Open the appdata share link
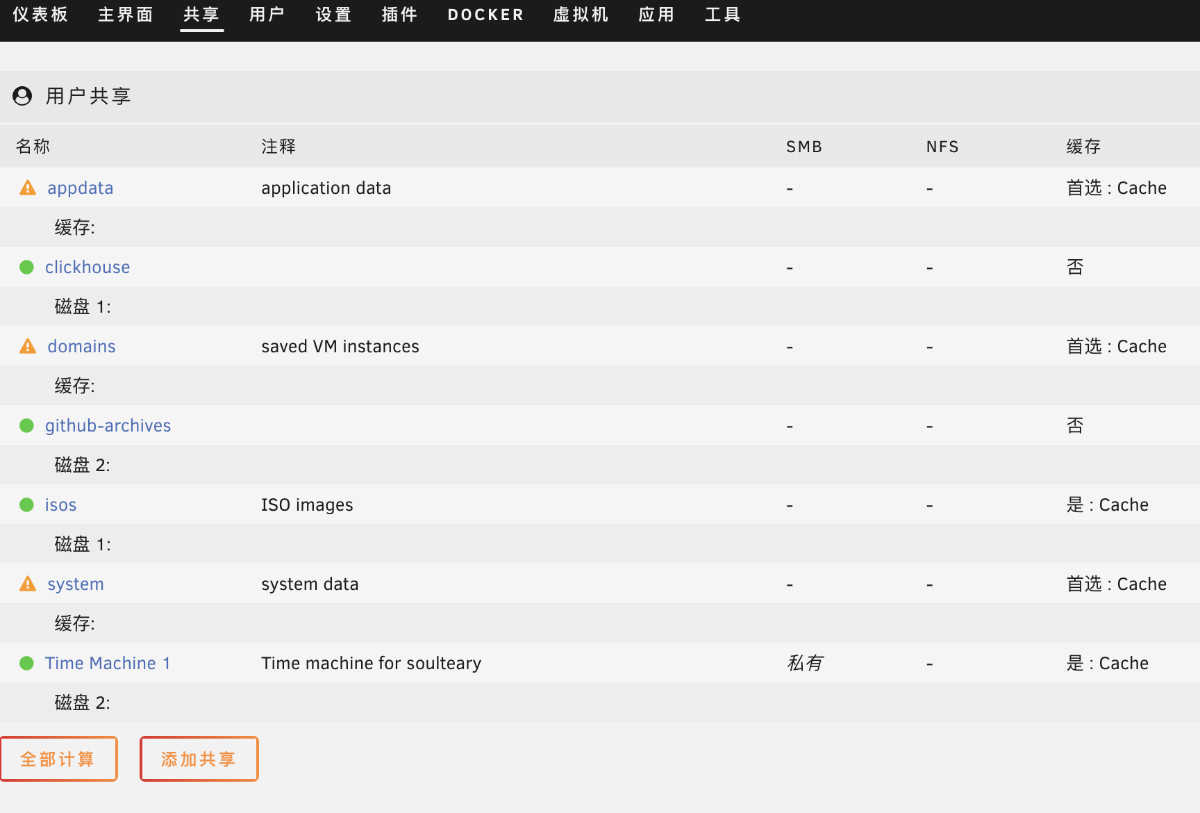Image resolution: width=1200 pixels, height=813 pixels. pos(80,188)
